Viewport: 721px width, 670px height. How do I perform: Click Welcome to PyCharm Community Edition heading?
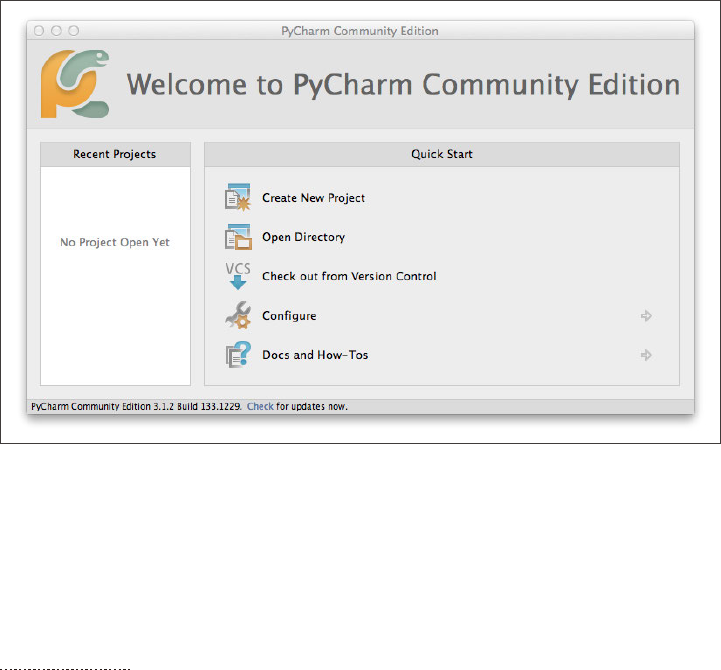403,85
